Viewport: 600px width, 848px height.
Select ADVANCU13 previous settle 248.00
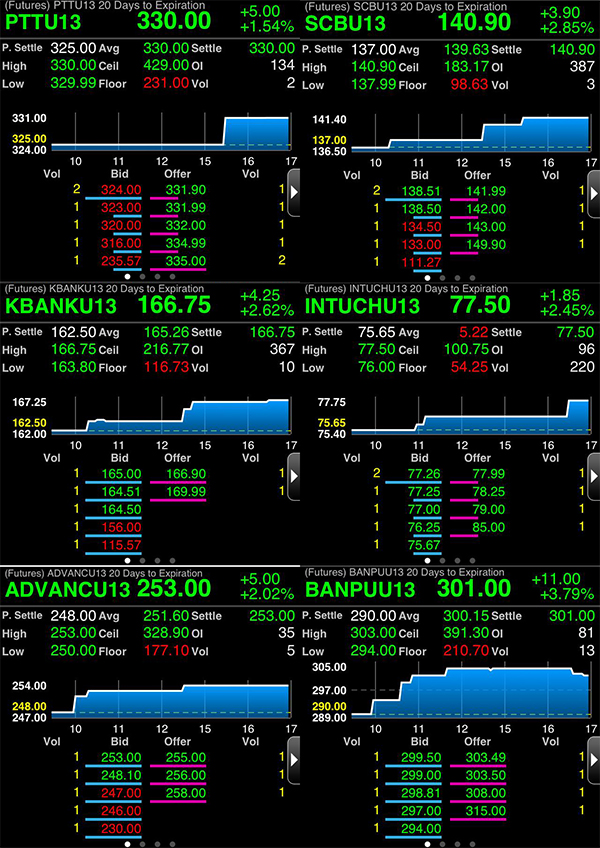click(x=74, y=615)
